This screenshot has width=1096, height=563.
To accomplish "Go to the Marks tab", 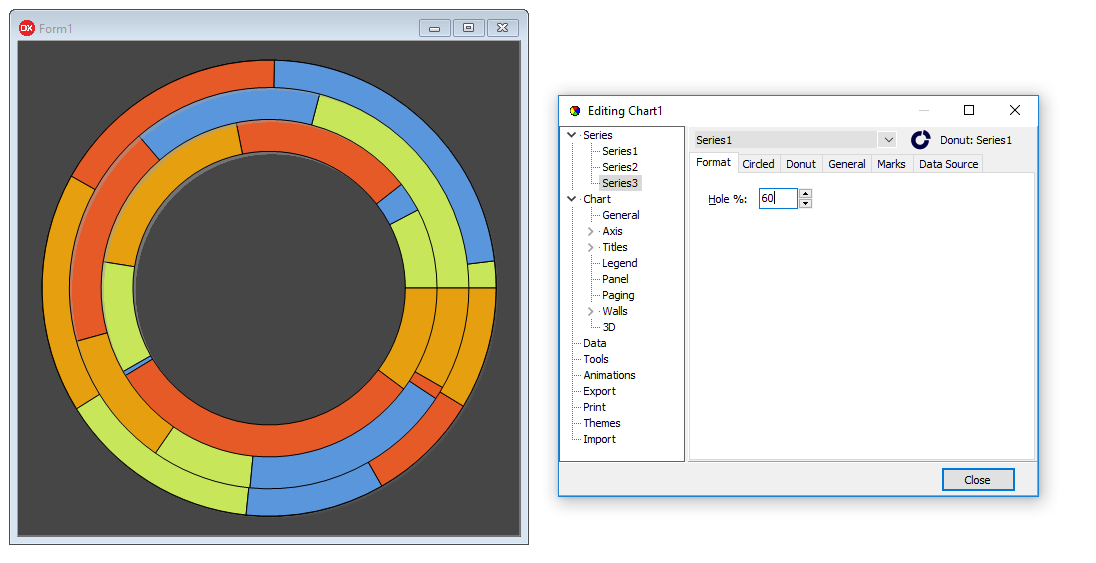I will click(x=891, y=164).
